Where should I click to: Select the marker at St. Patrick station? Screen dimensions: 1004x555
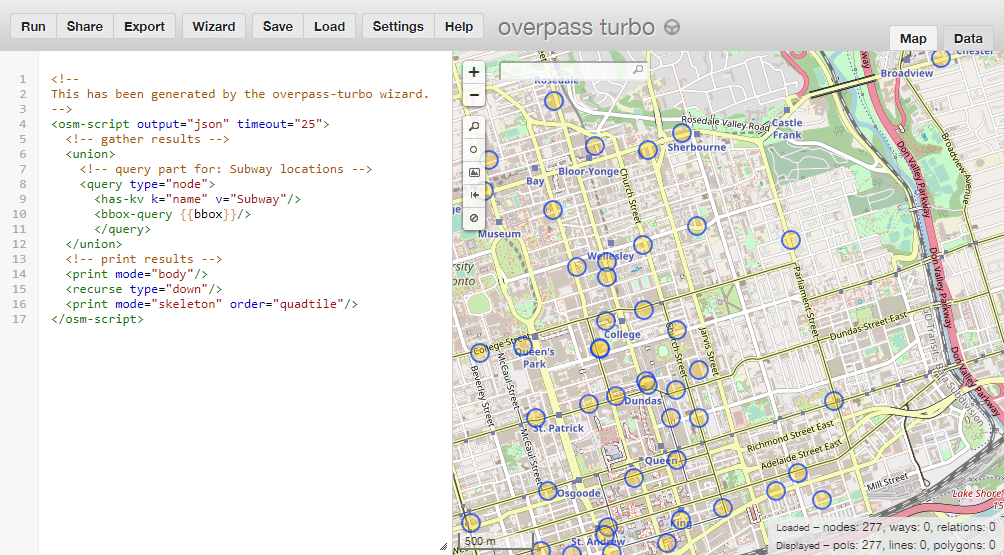tap(536, 418)
